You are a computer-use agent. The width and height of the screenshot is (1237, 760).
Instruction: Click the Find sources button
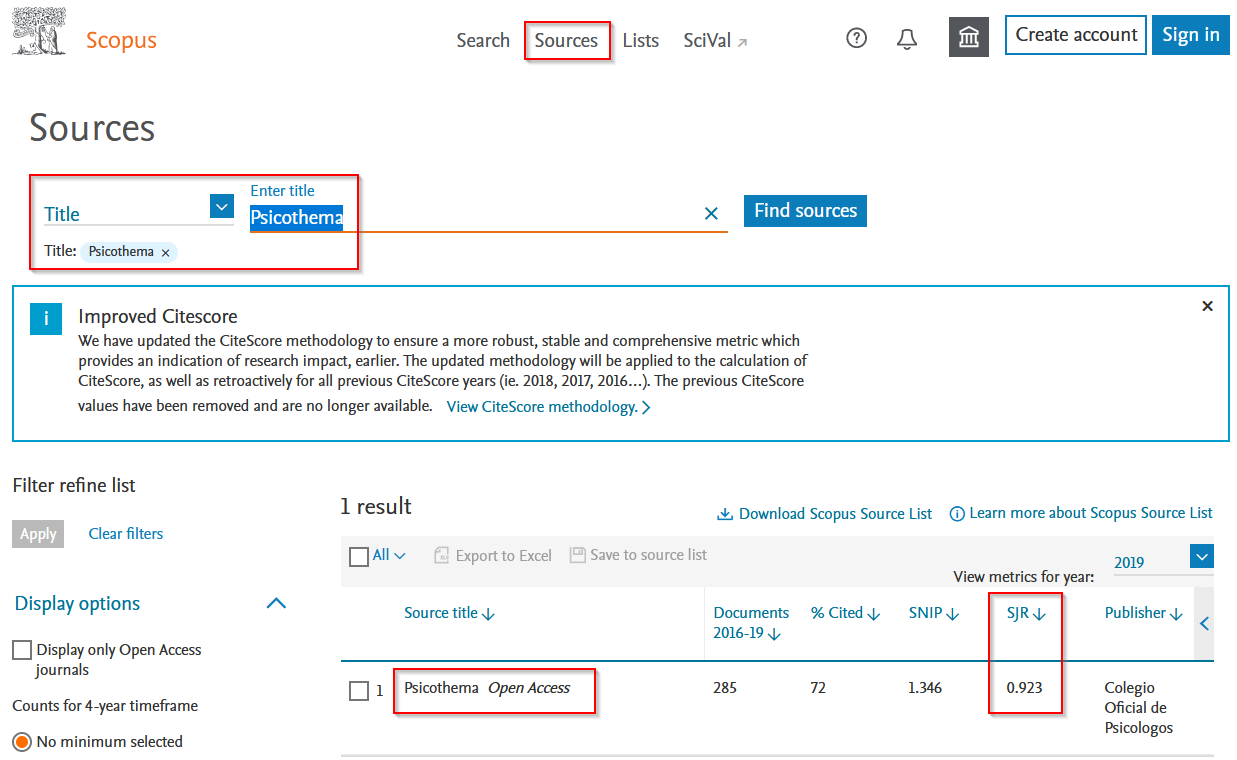805,211
